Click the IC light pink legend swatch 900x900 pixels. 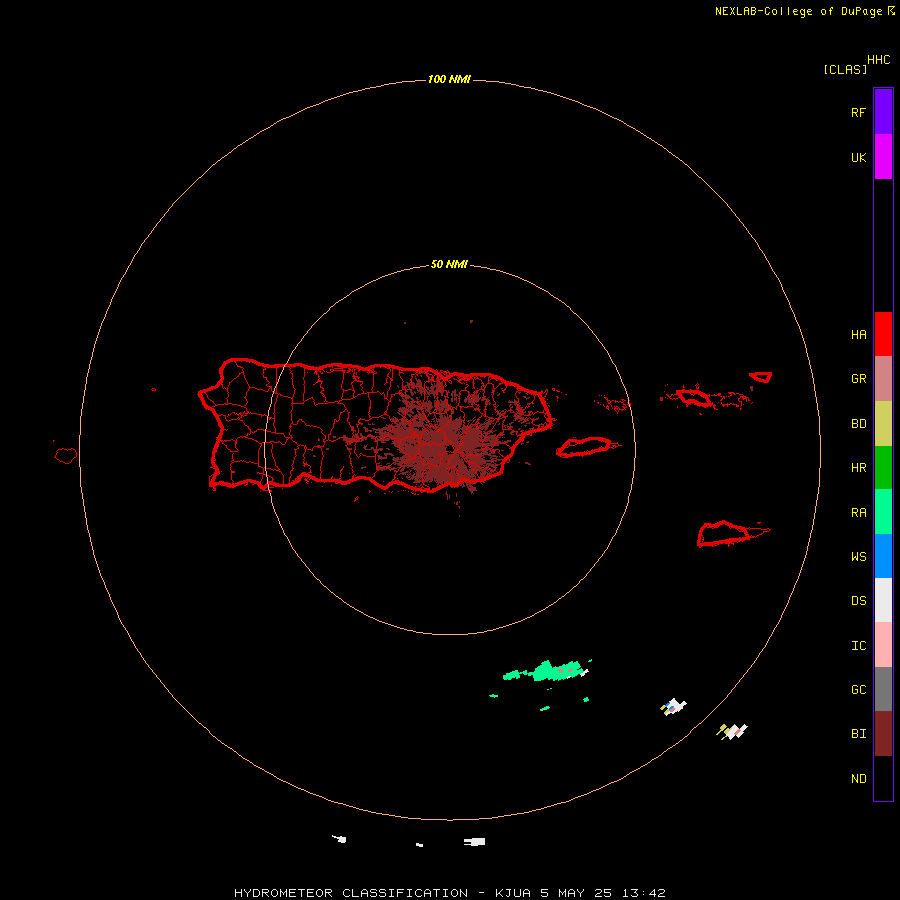tap(883, 645)
